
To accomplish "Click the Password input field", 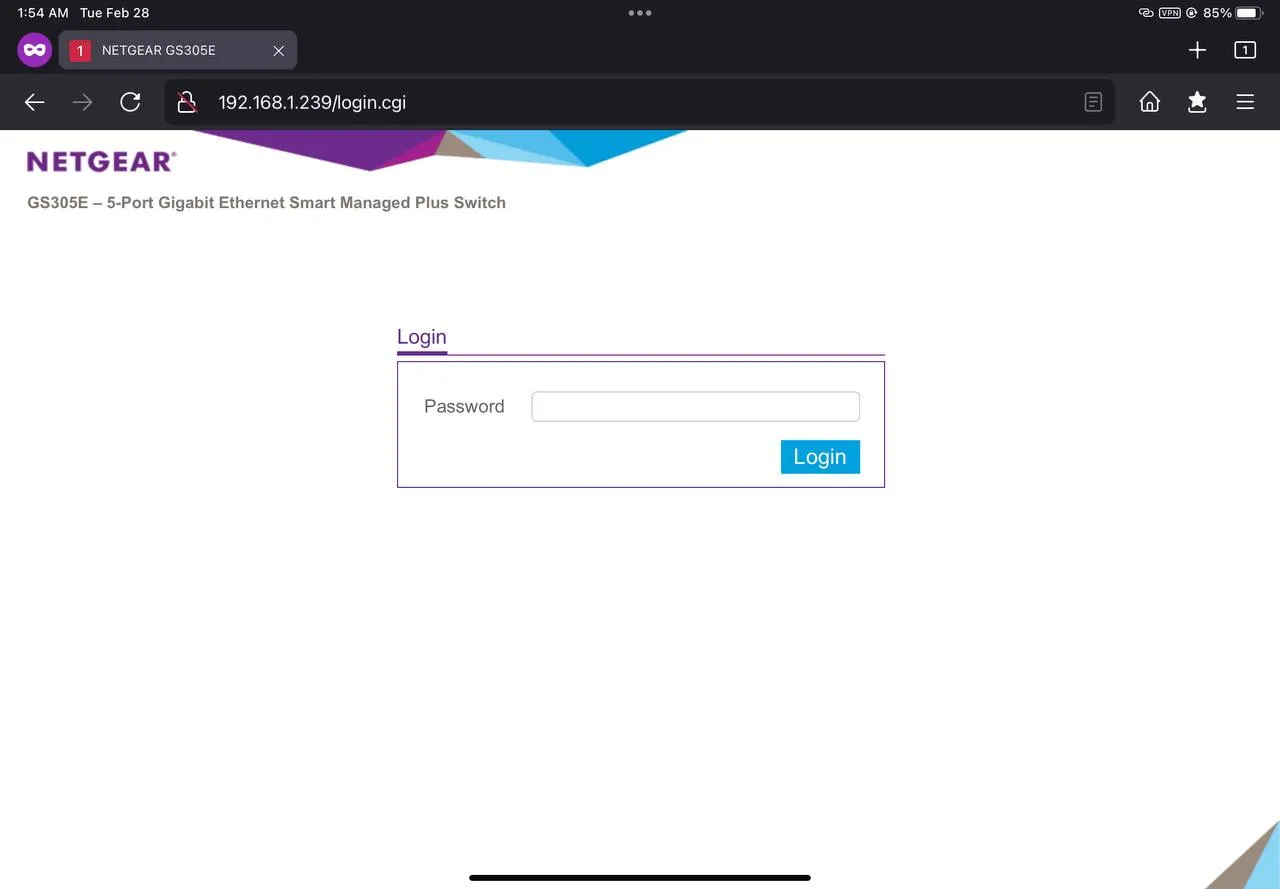I will pyautogui.click(x=695, y=407).
